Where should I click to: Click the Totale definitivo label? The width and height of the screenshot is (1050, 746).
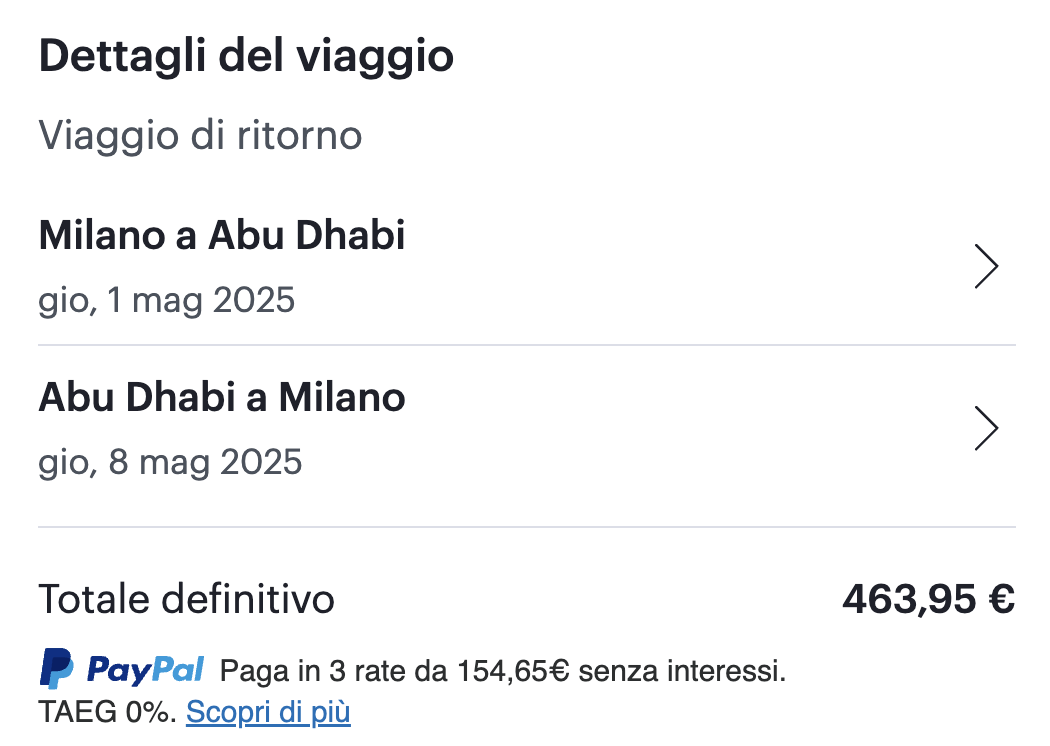click(x=186, y=599)
